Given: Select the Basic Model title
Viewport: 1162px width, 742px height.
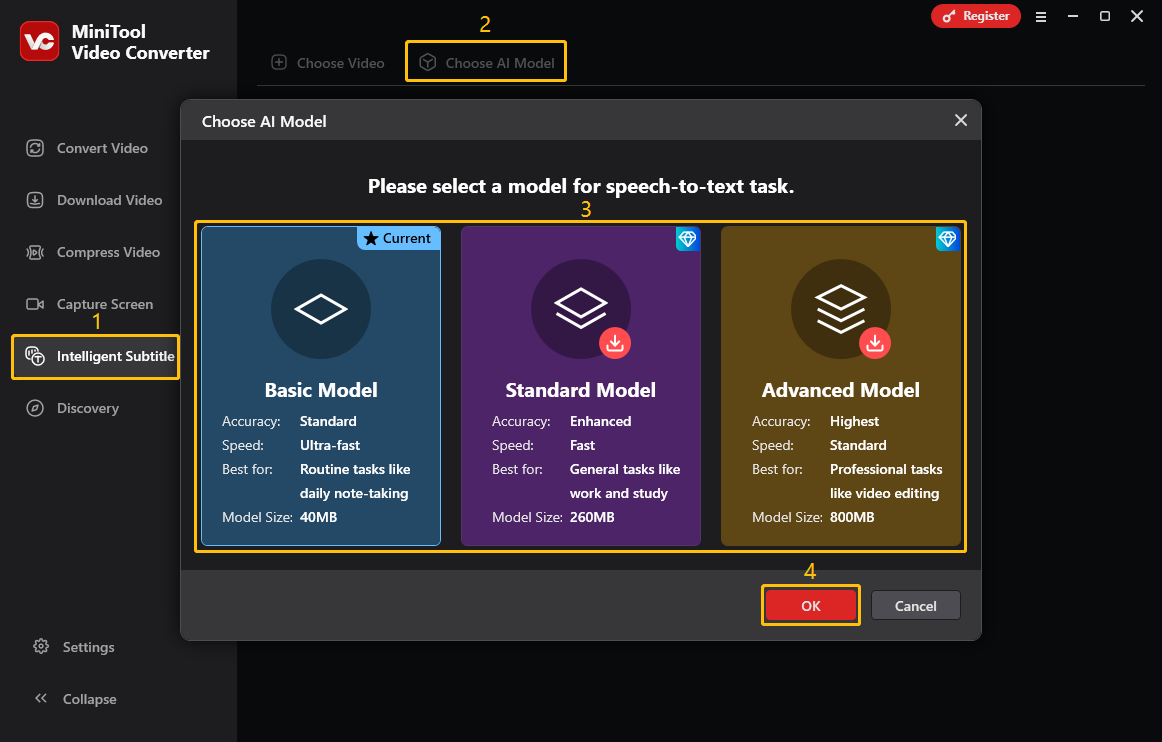Looking at the screenshot, I should point(321,390).
